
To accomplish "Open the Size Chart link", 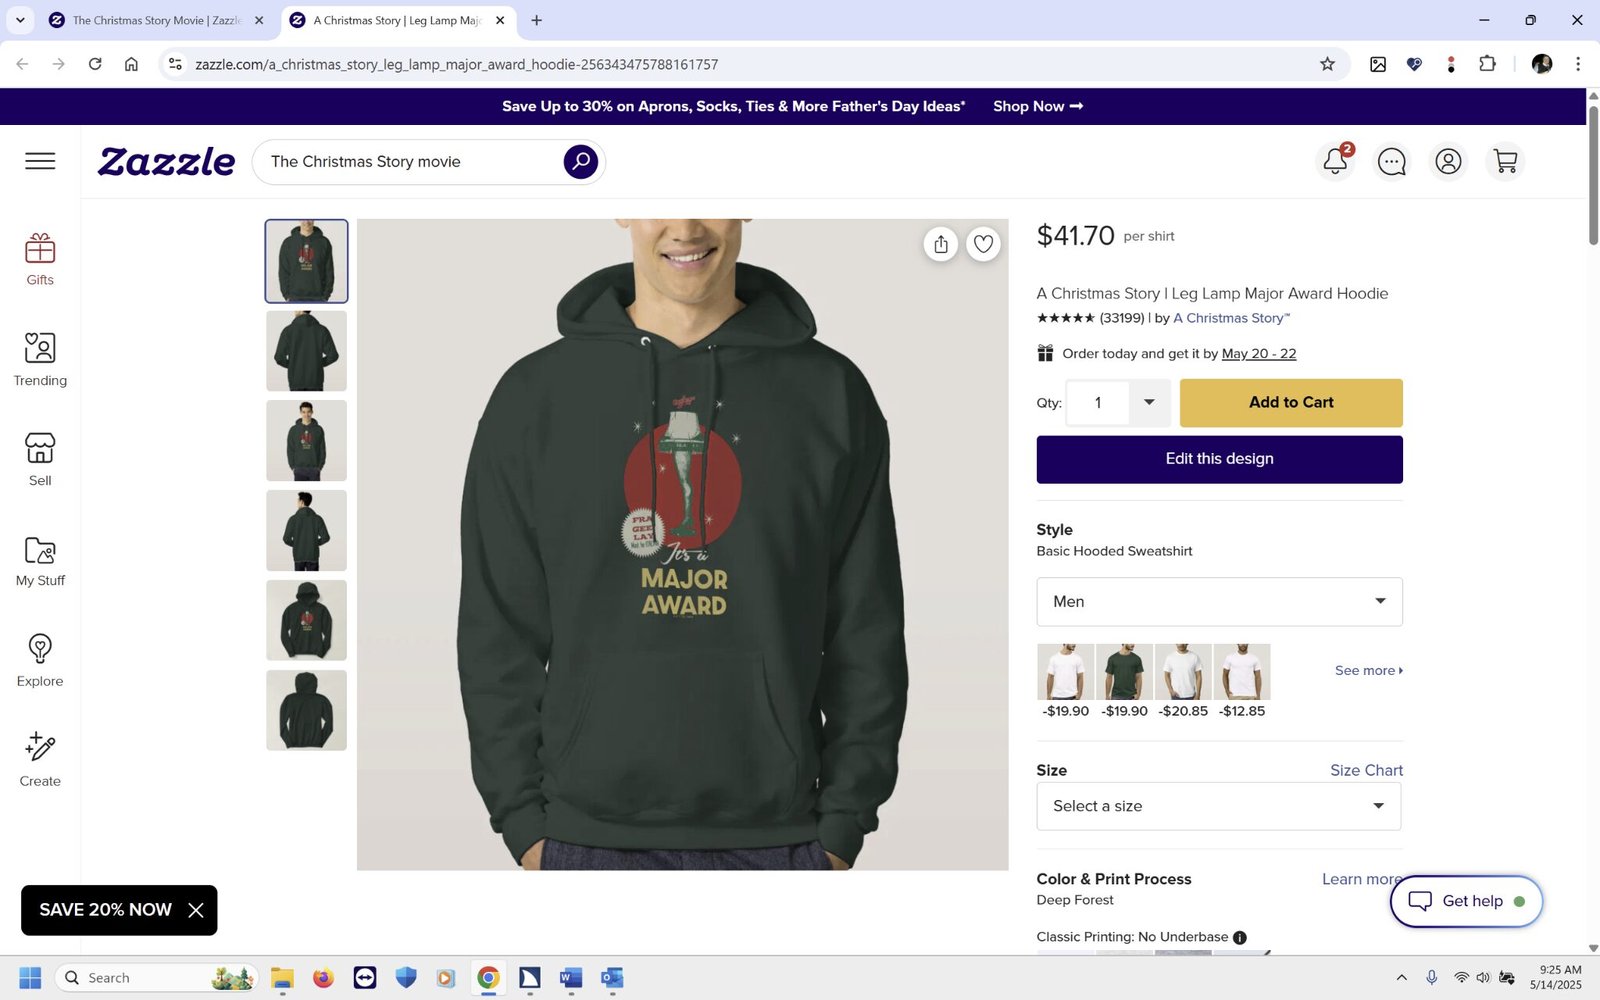I will (1366, 770).
